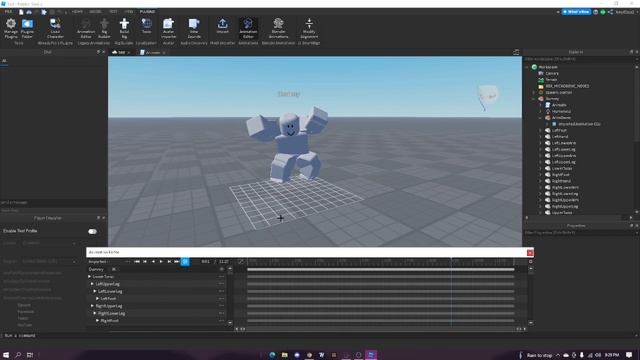The height and width of the screenshot is (360, 640).
Task: Open Windows taskbar search
Action: coord(18,355)
